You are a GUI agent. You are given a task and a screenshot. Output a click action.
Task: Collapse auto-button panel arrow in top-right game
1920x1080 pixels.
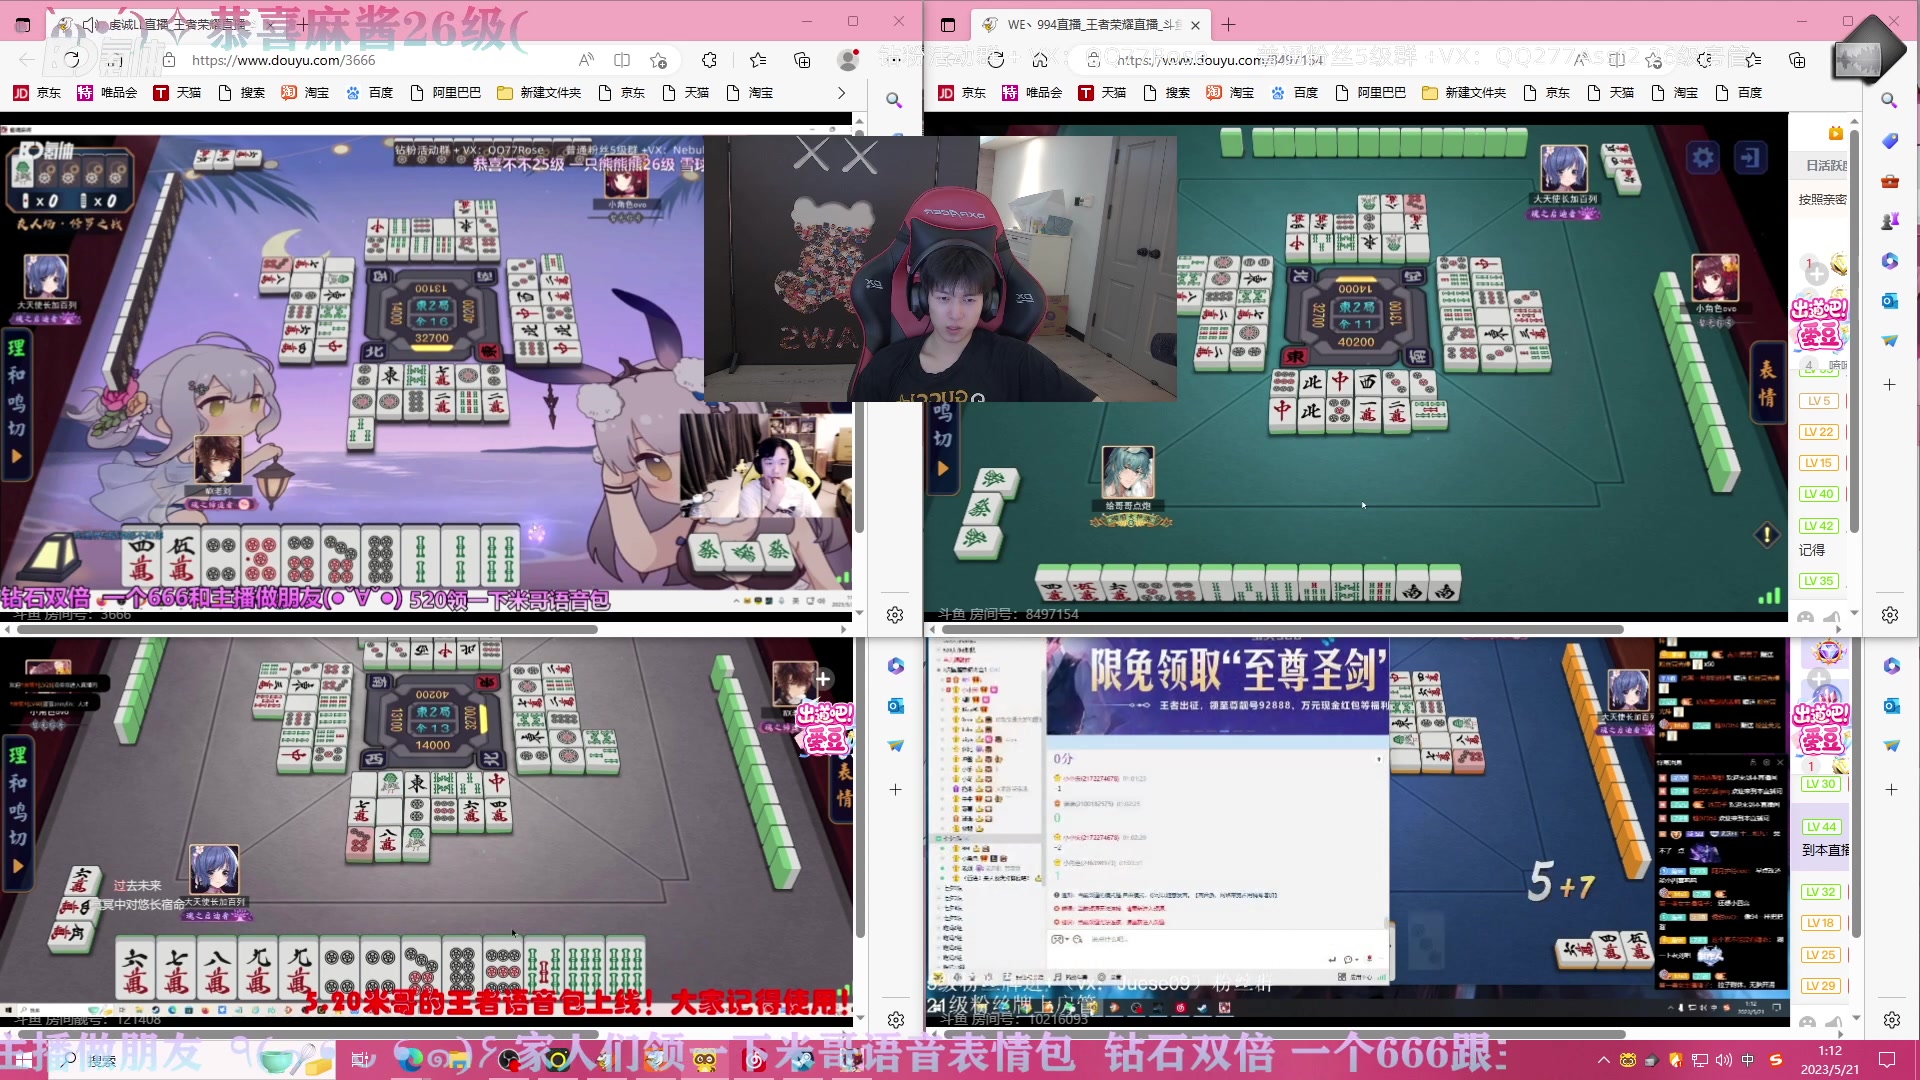coord(942,468)
